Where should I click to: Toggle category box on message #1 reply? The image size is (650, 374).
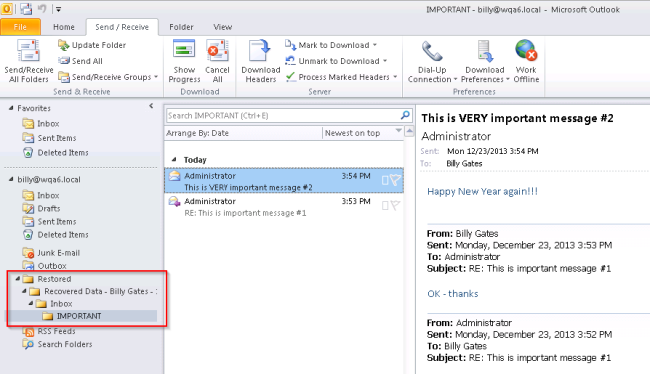(x=385, y=206)
